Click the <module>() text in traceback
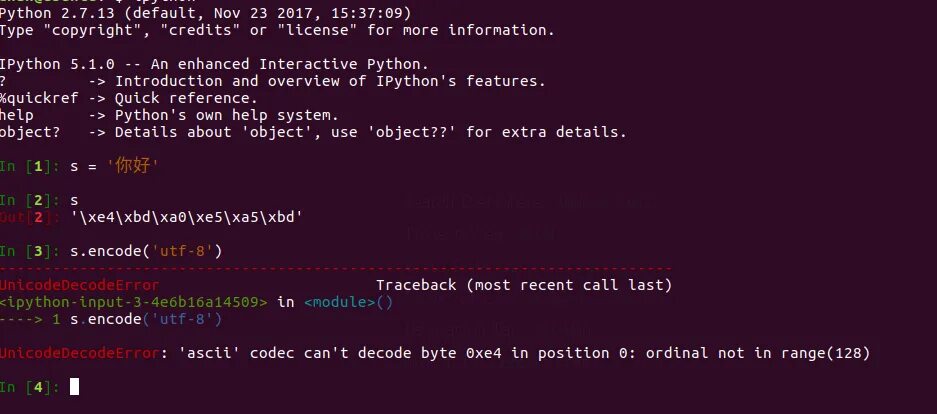The width and height of the screenshot is (937, 414). pyautogui.click(x=348, y=302)
